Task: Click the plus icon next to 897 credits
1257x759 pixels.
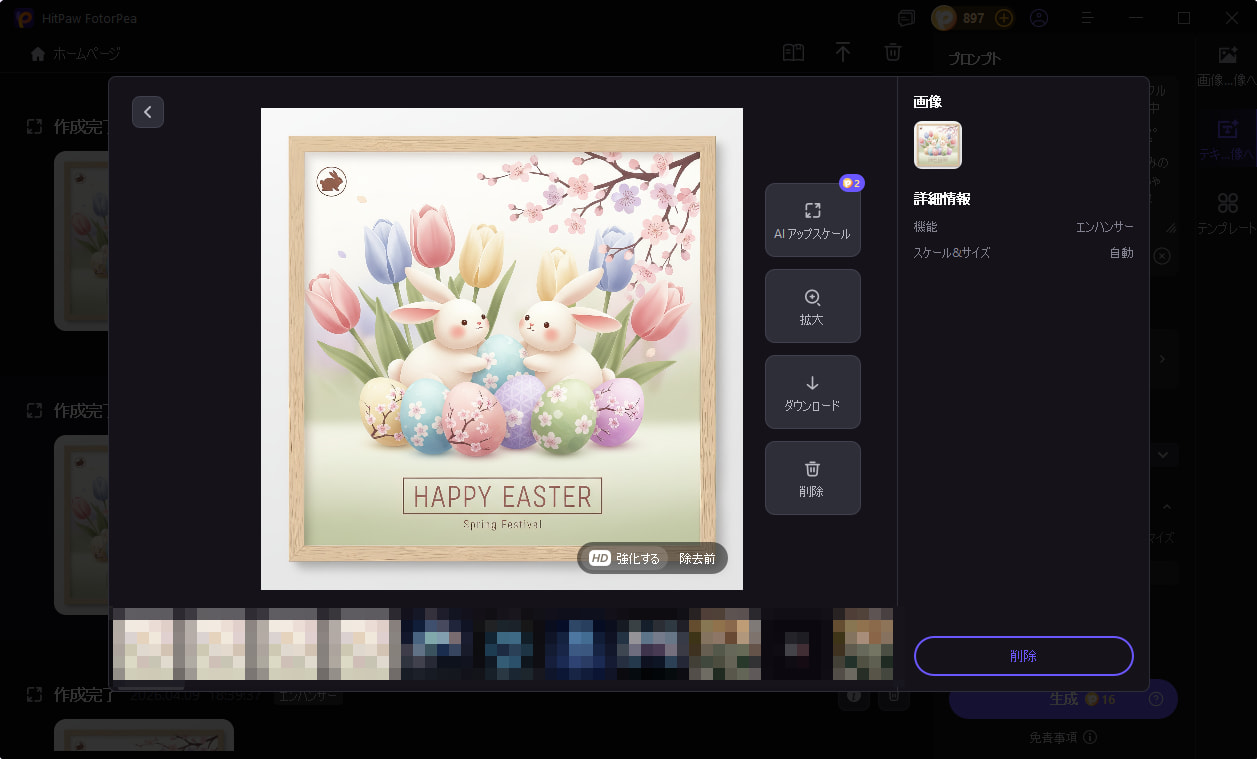Action: [x=1004, y=18]
